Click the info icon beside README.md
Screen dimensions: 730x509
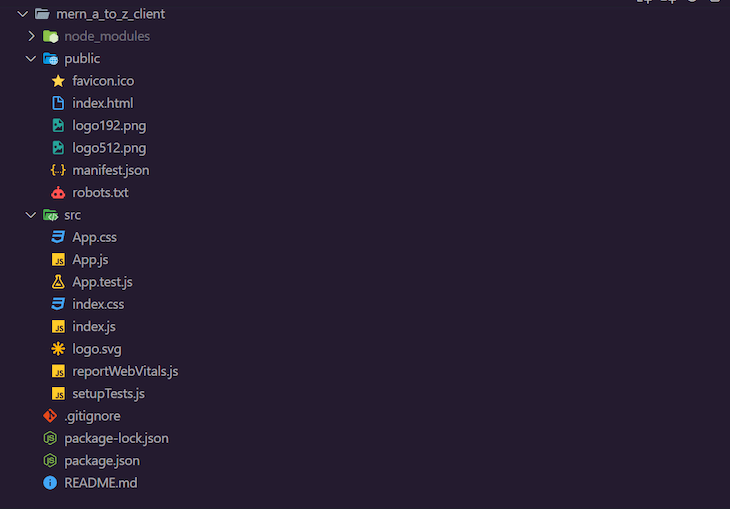50,483
